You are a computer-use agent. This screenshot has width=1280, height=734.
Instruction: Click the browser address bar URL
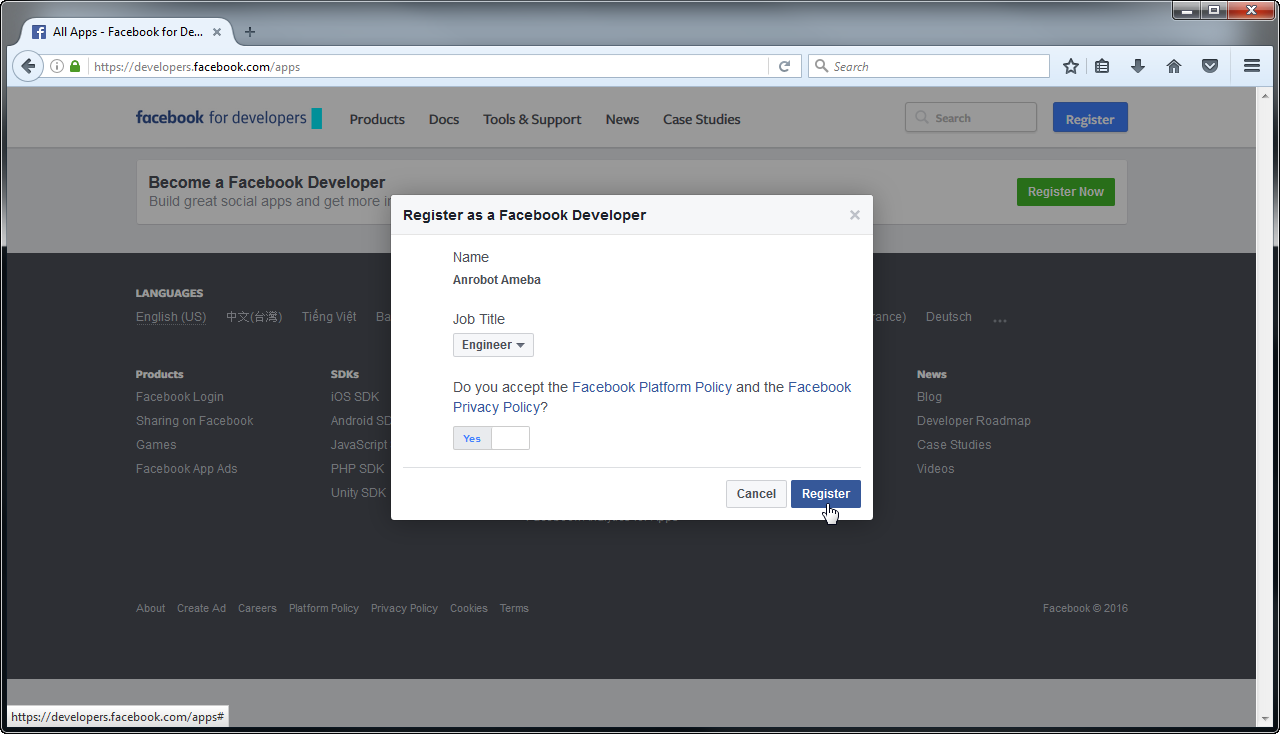point(428,67)
